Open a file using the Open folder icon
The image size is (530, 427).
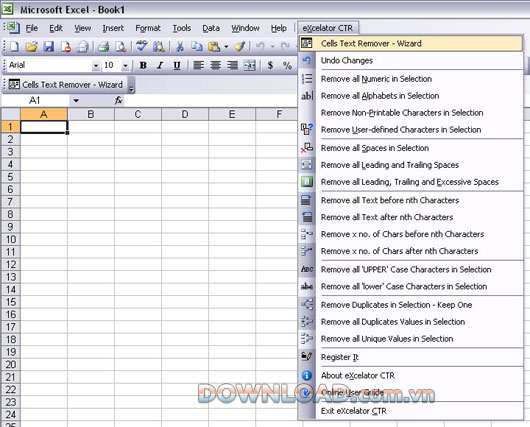pyautogui.click(x=31, y=46)
